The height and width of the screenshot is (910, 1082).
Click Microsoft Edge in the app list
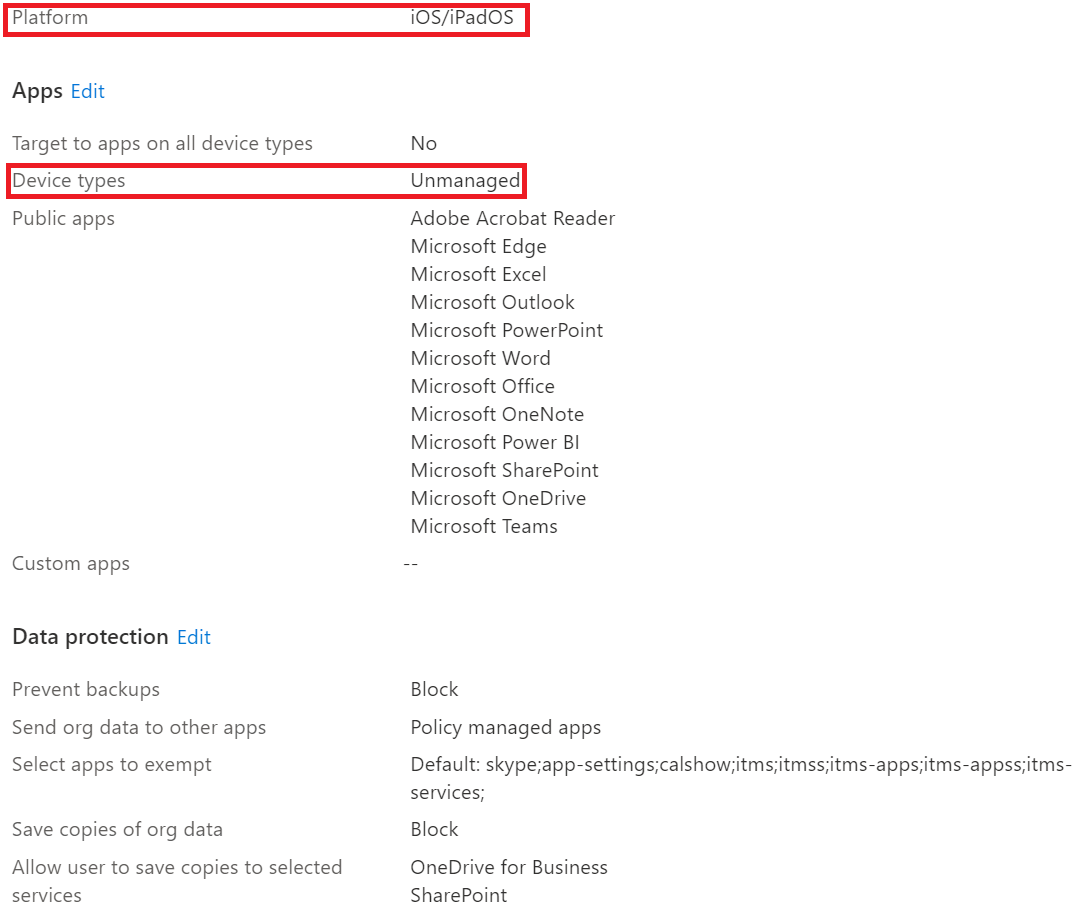coord(478,246)
